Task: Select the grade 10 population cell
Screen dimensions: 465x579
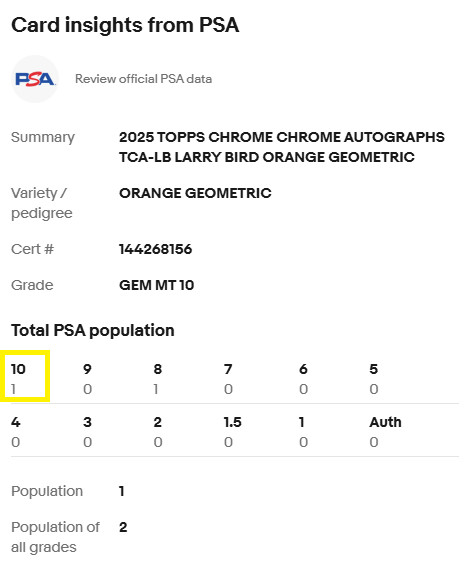Action: point(25,376)
